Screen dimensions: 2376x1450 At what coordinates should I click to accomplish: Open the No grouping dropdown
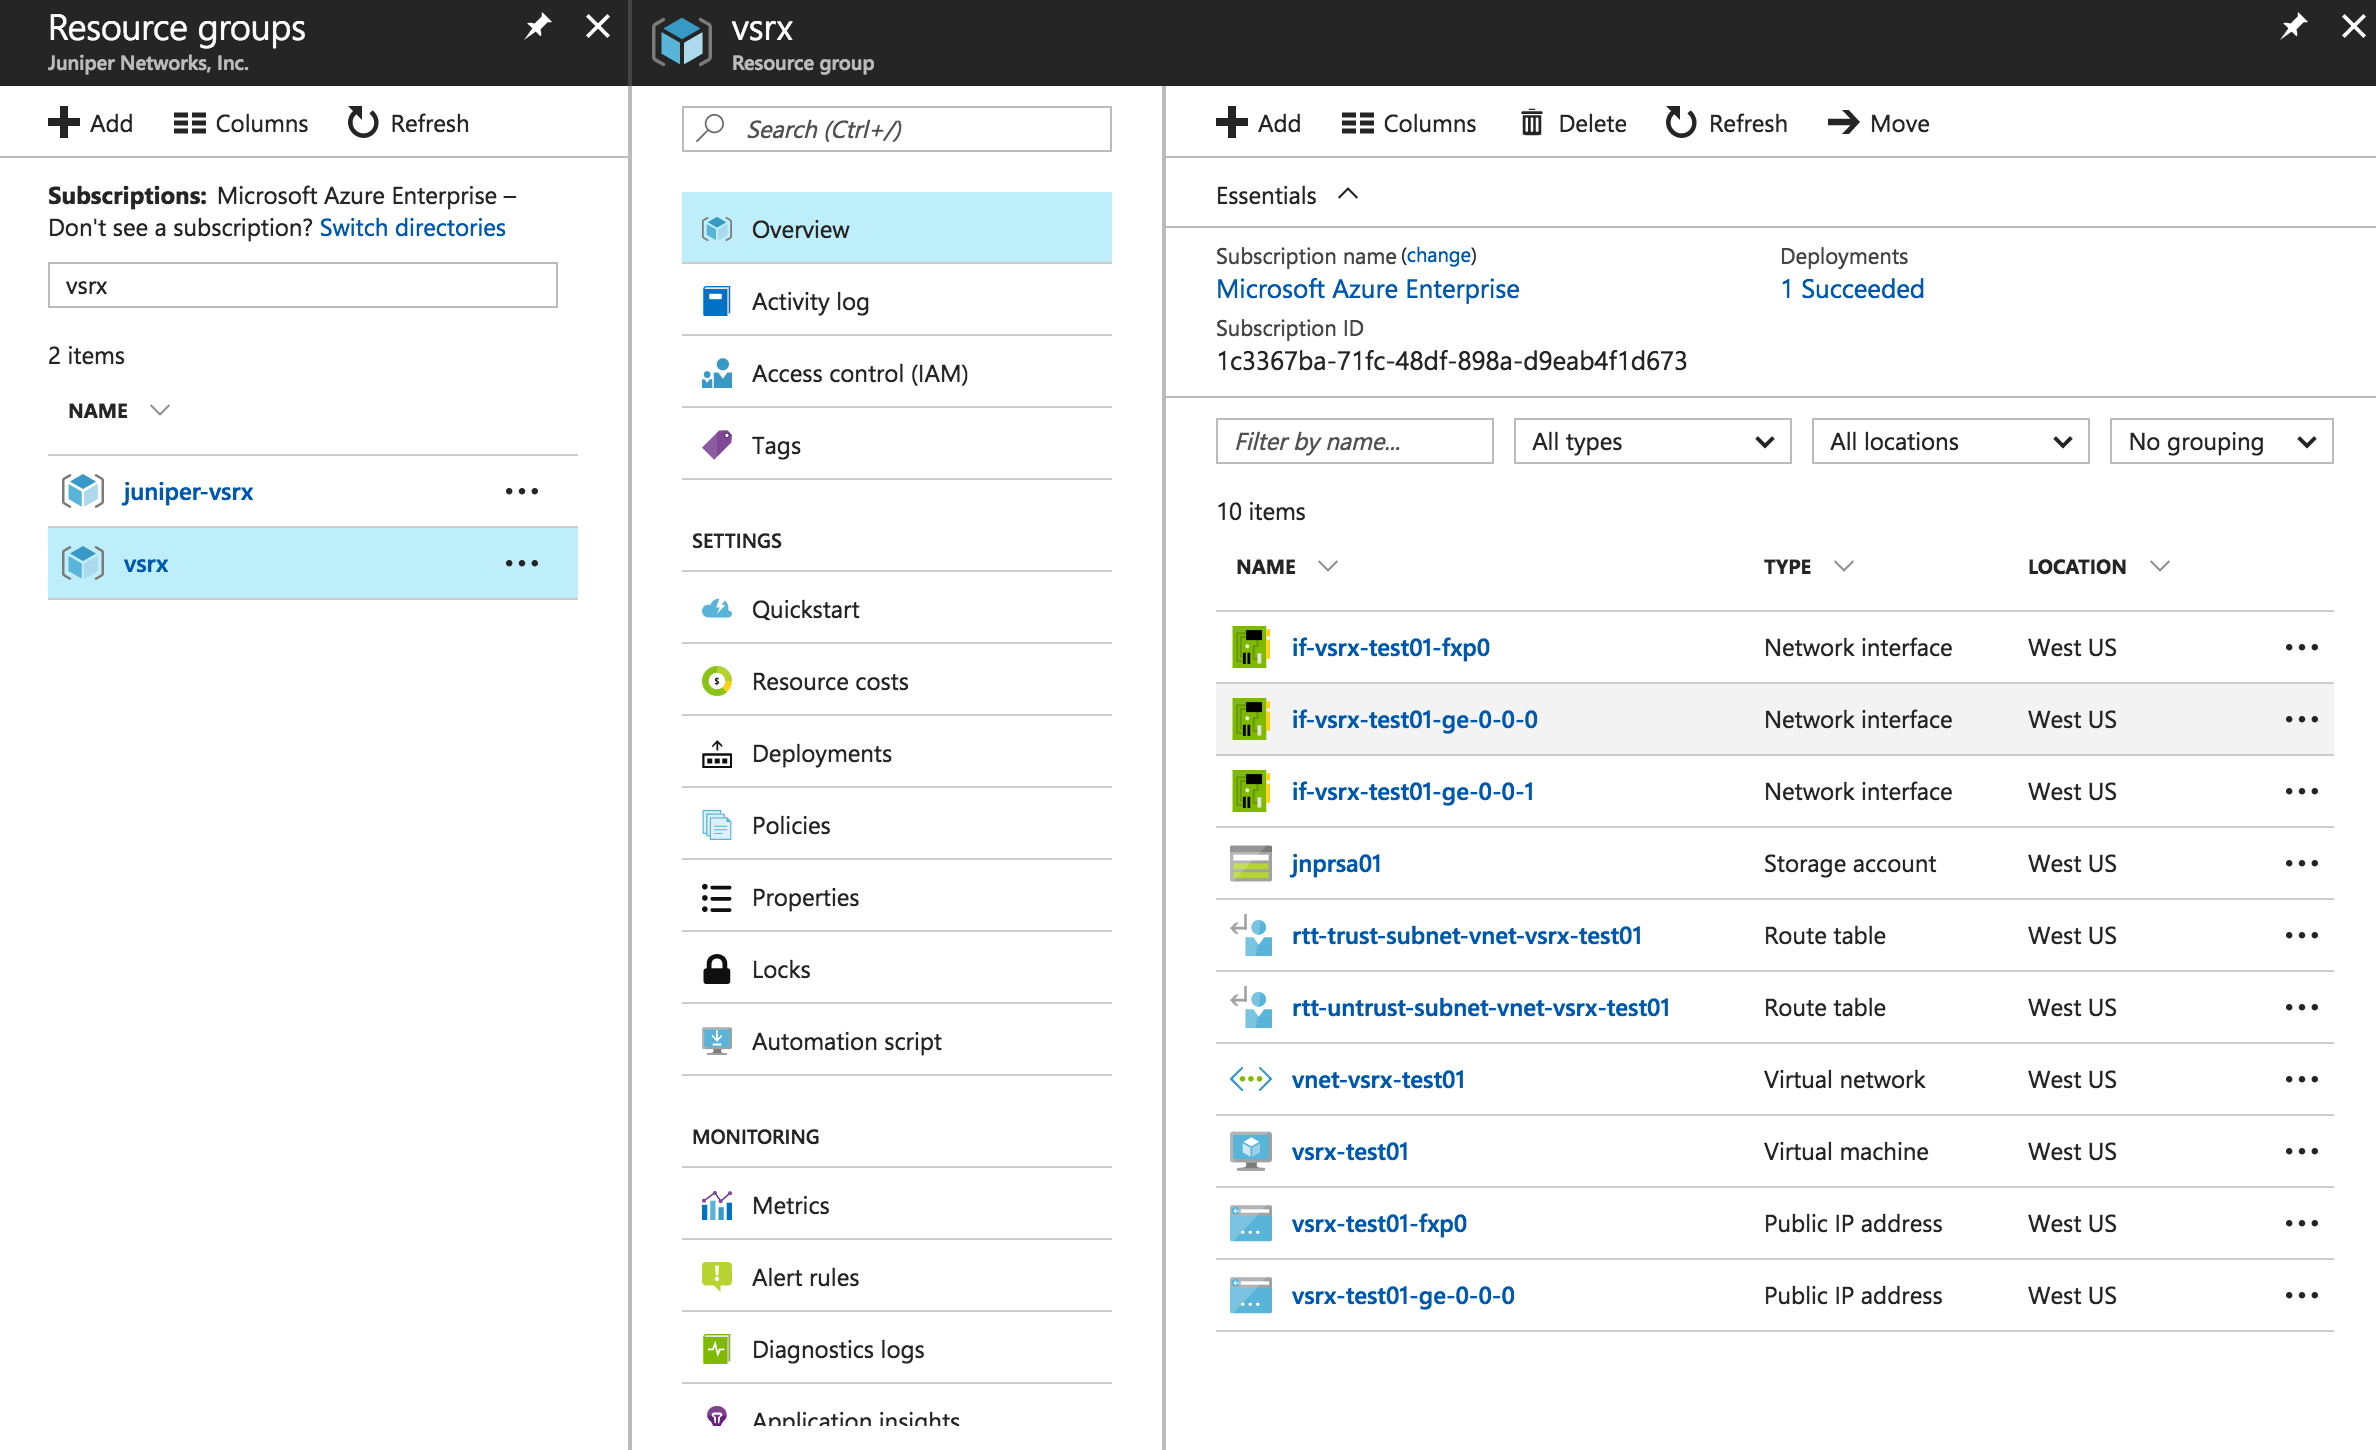point(2220,441)
